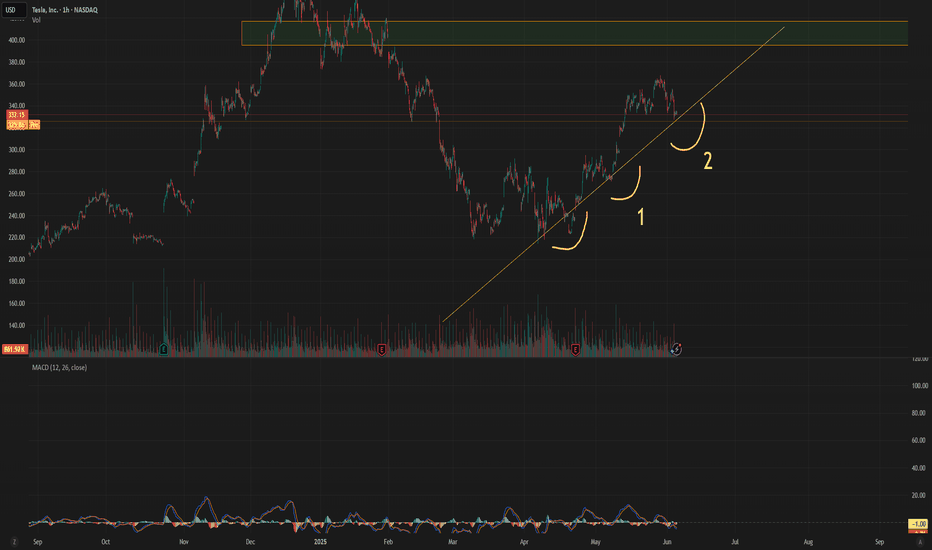This screenshot has height=550, width=932.
Task: Click the Pre tag beside the price label
Action: pyautogui.click(x=34, y=125)
